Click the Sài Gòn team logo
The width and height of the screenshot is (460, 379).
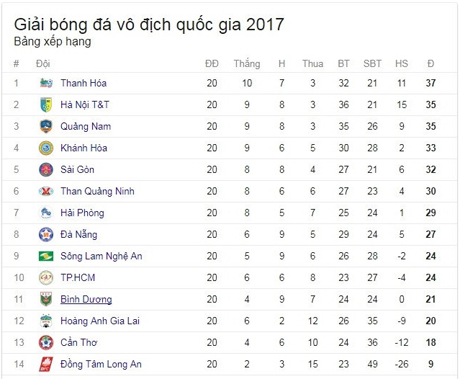[x=46, y=170]
